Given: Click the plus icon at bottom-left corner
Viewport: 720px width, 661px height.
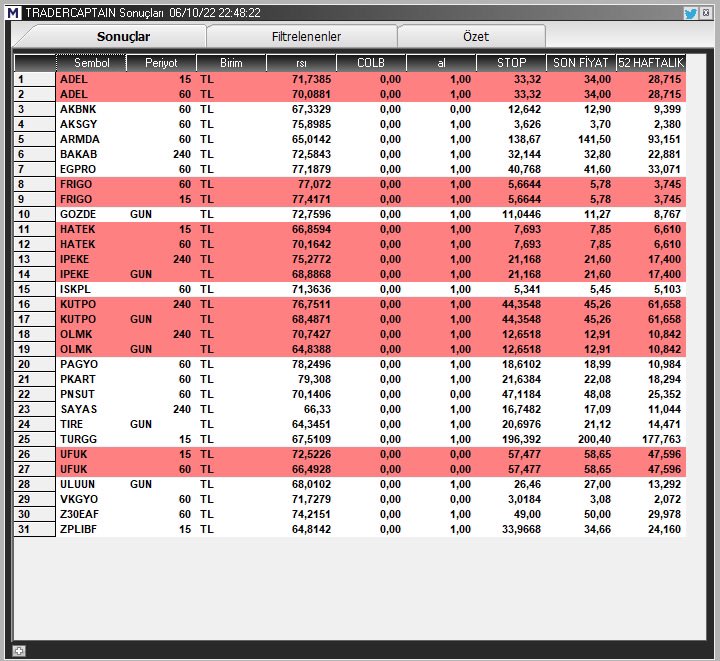Looking at the screenshot, I should tap(19, 651).
